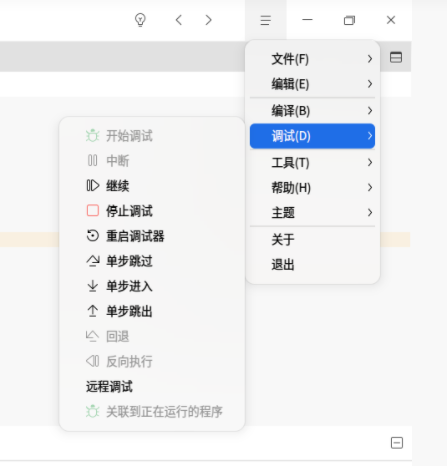The height and width of the screenshot is (466, 447).
Task: Click the step over icon beside 单步跳过
Action: (93, 261)
